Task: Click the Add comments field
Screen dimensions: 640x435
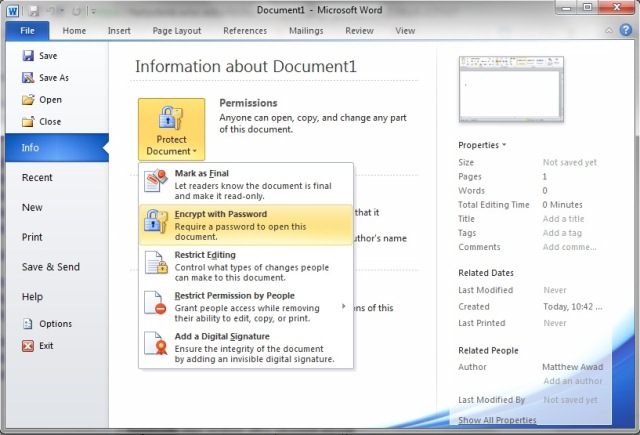Action: 569,247
